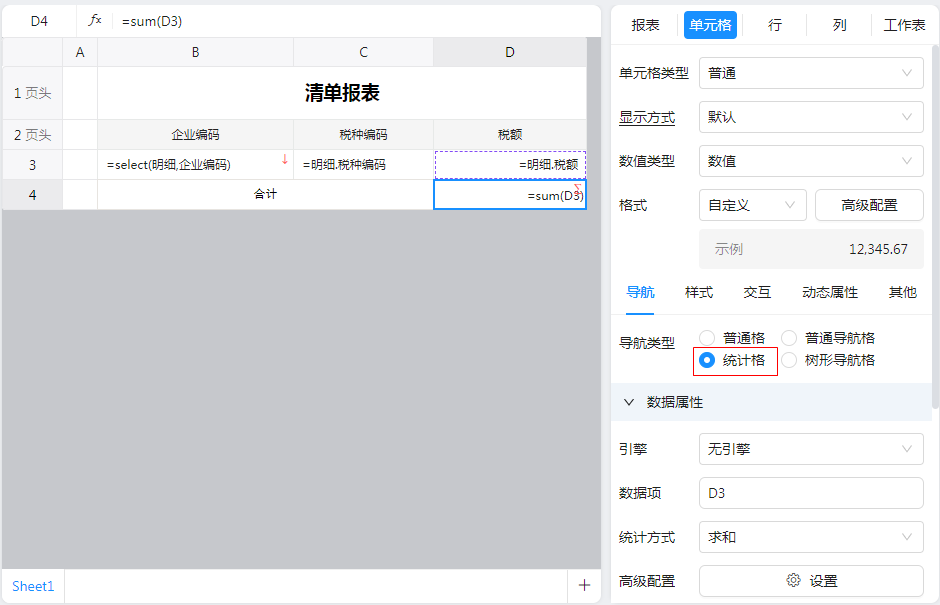Select the 统计格 radio button

[x=708, y=360]
